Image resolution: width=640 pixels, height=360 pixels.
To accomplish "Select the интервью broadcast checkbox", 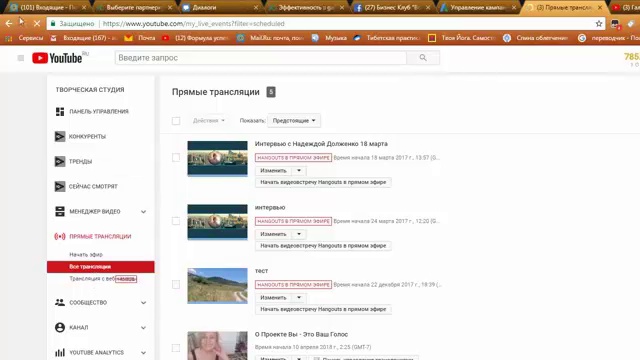I will click(x=176, y=221).
